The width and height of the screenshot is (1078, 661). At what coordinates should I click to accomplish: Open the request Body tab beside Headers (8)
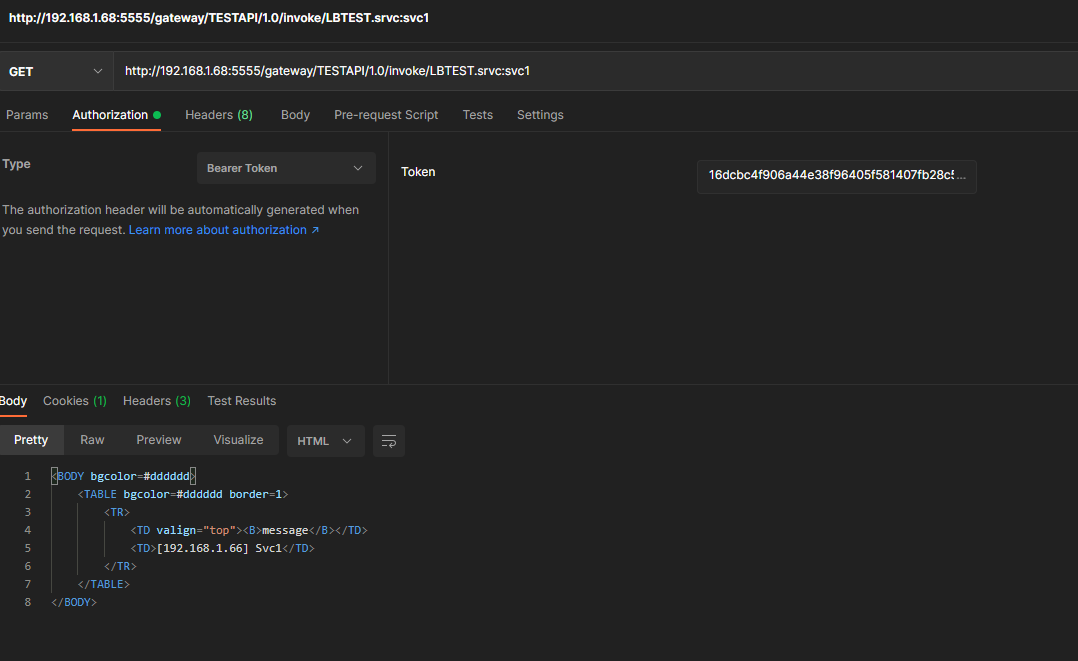[x=295, y=115]
